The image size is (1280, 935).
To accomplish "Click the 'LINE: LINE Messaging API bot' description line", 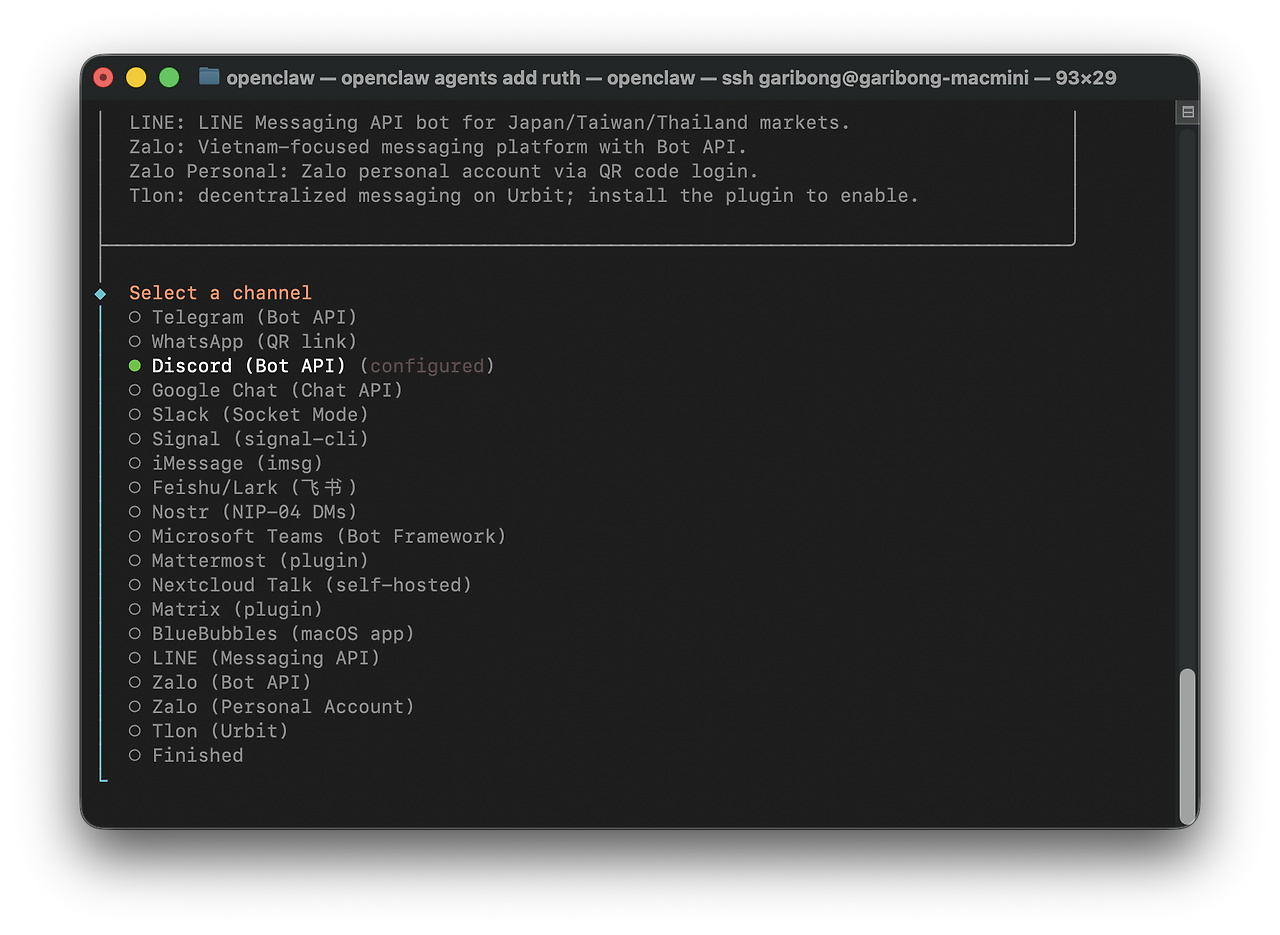I will click(489, 123).
